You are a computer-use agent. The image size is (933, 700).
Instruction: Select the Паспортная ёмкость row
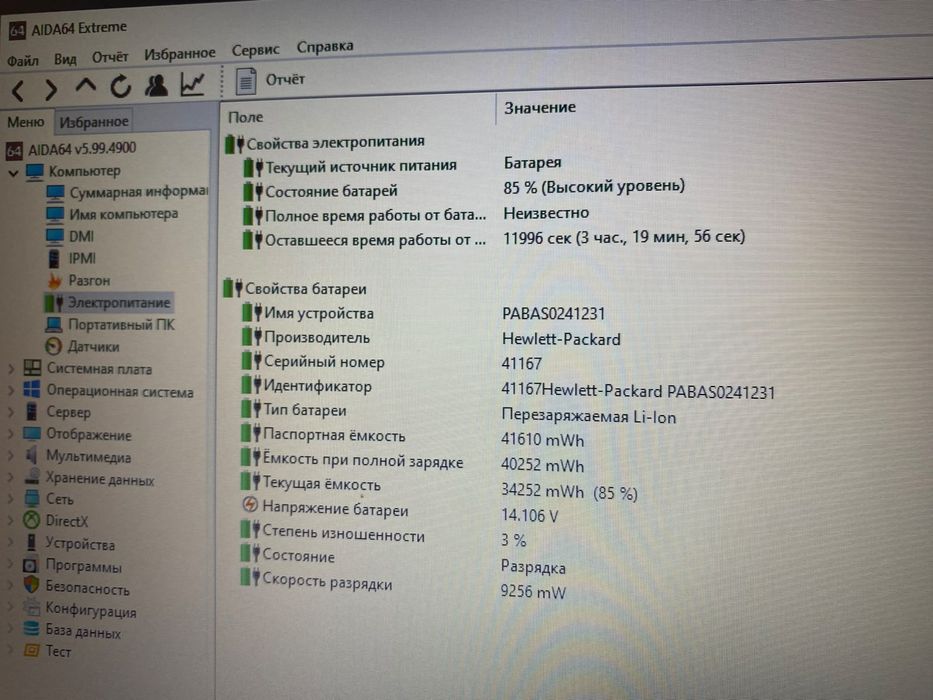(x=412, y=438)
